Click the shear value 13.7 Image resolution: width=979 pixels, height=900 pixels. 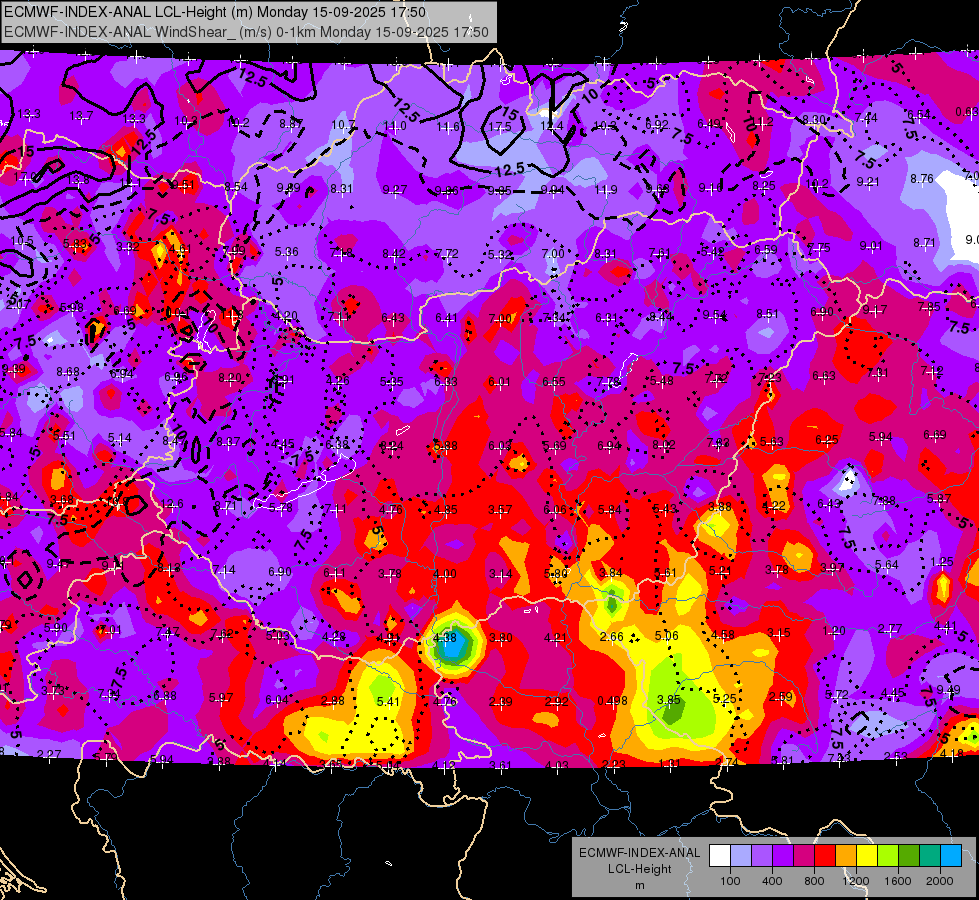click(x=81, y=116)
